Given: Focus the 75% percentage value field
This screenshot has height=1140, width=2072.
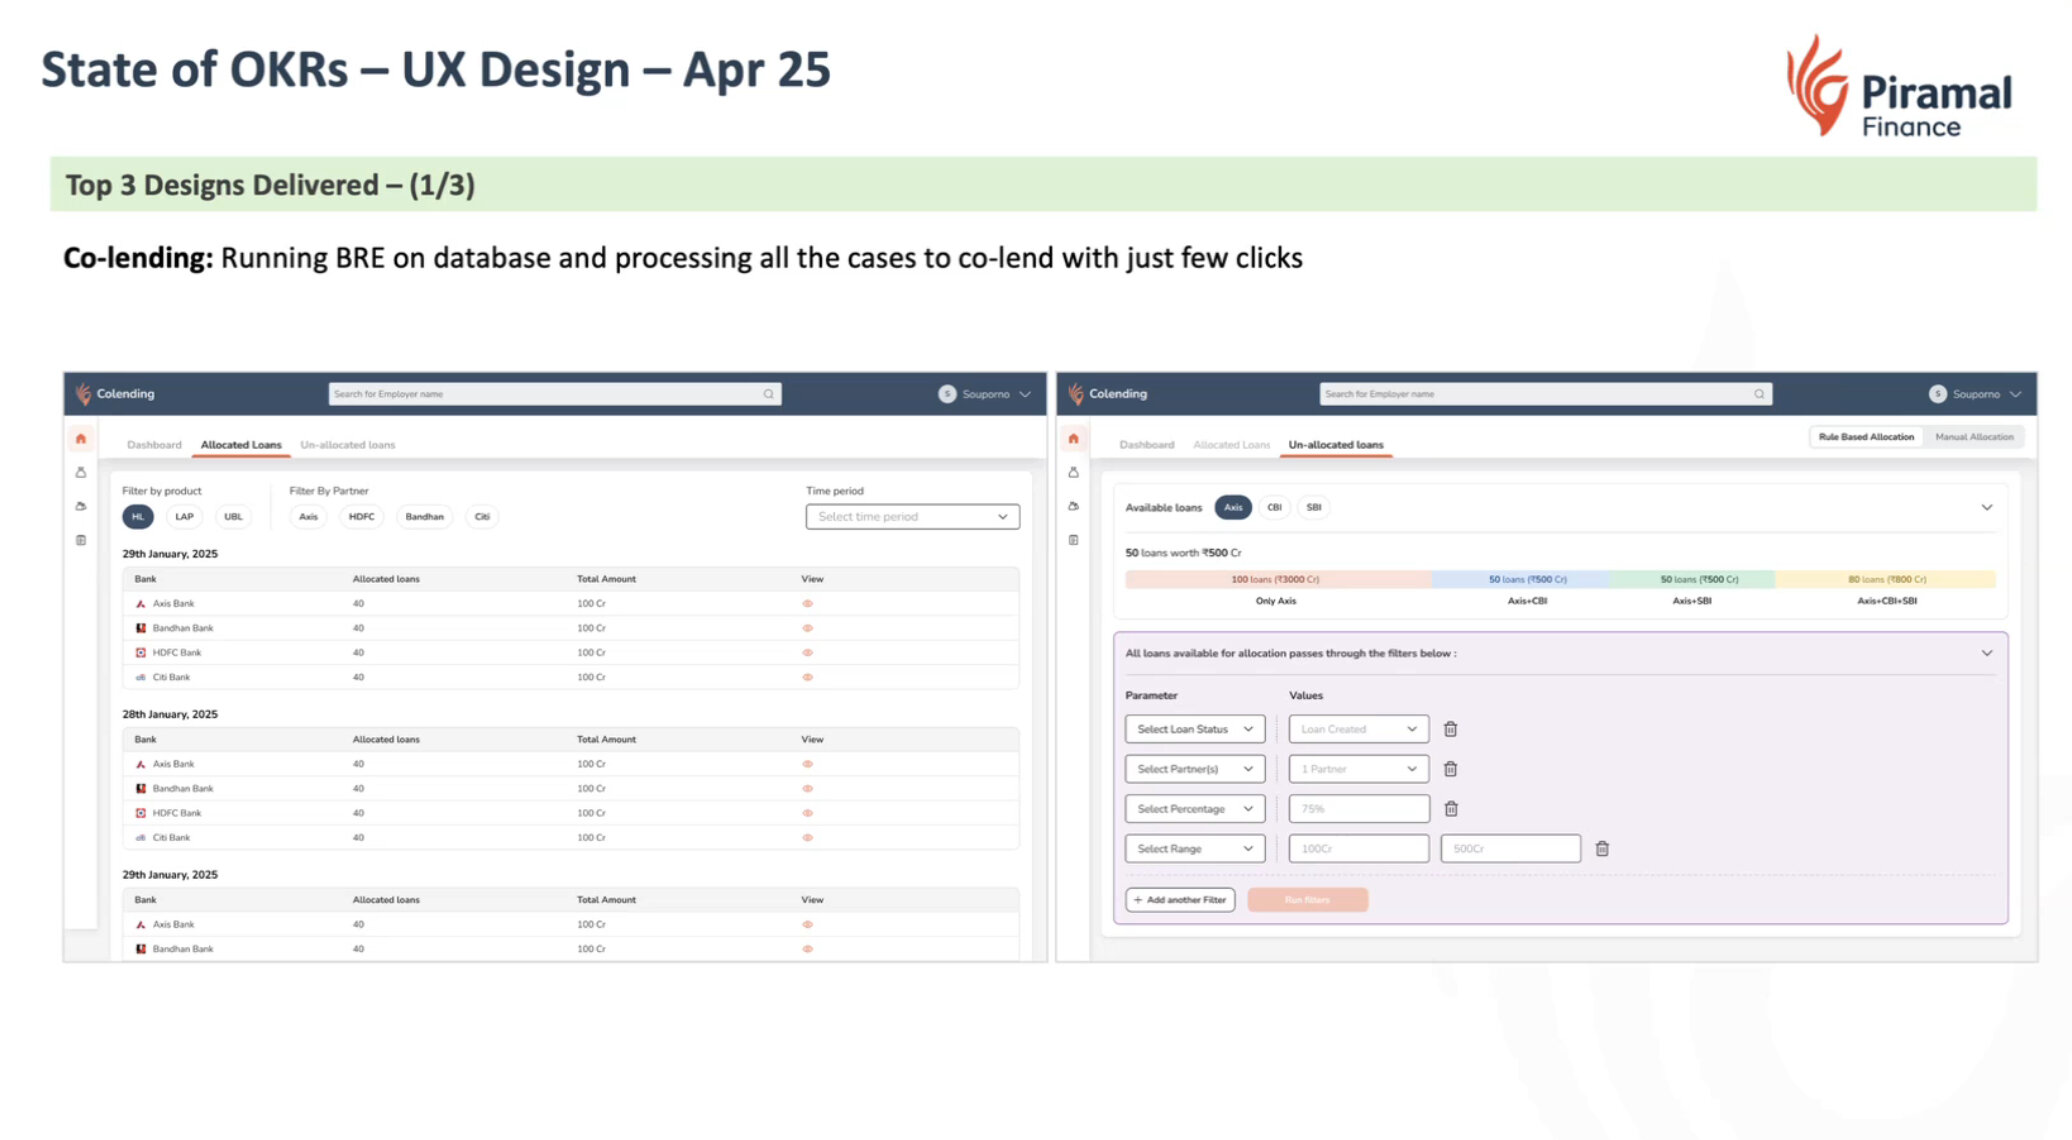Looking at the screenshot, I should pyautogui.click(x=1359, y=809).
